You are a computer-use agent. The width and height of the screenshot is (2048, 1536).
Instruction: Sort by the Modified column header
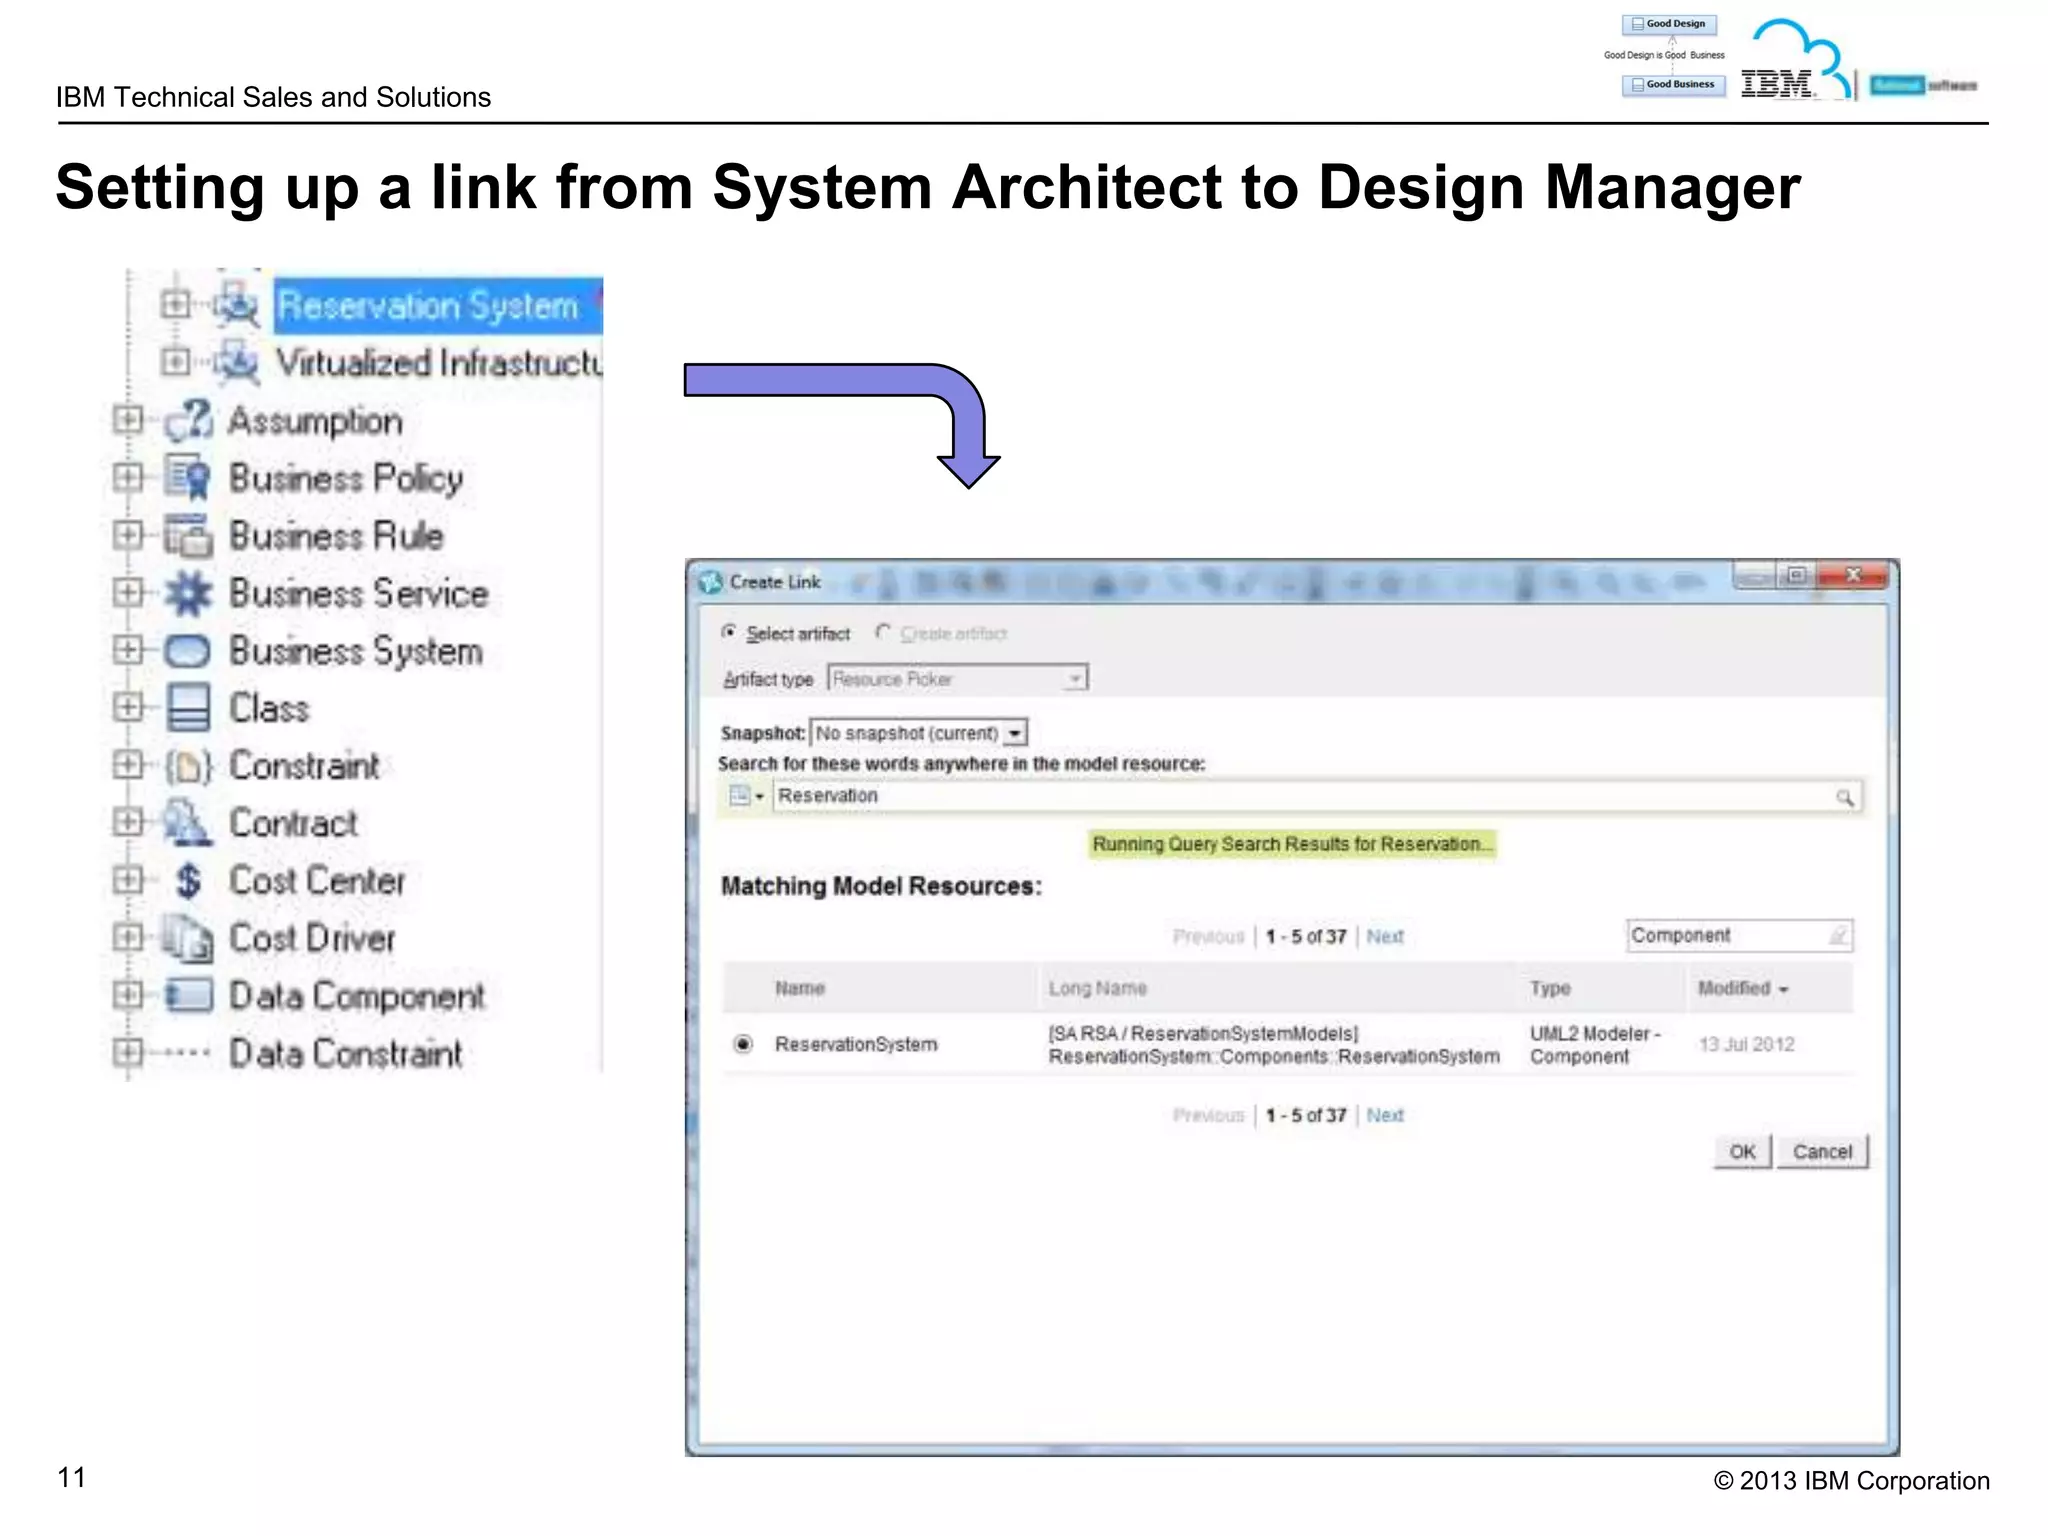pos(1742,988)
